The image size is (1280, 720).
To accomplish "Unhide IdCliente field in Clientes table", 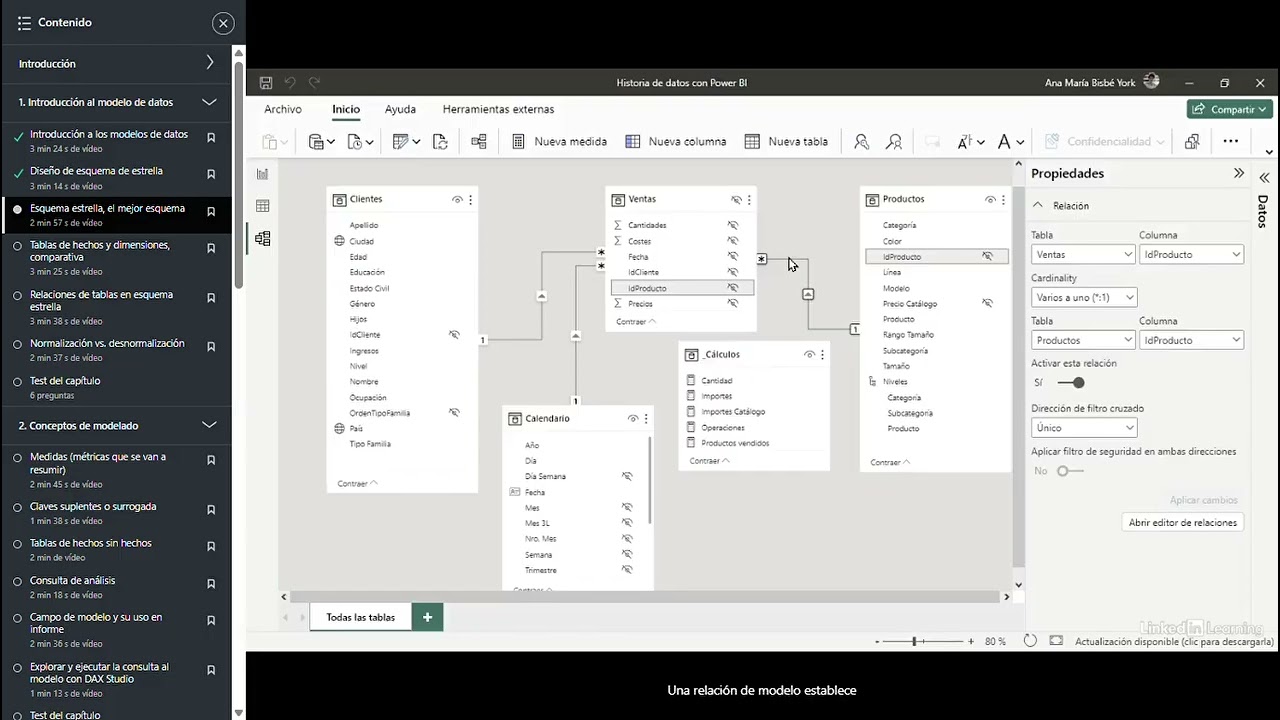I will coord(454,335).
